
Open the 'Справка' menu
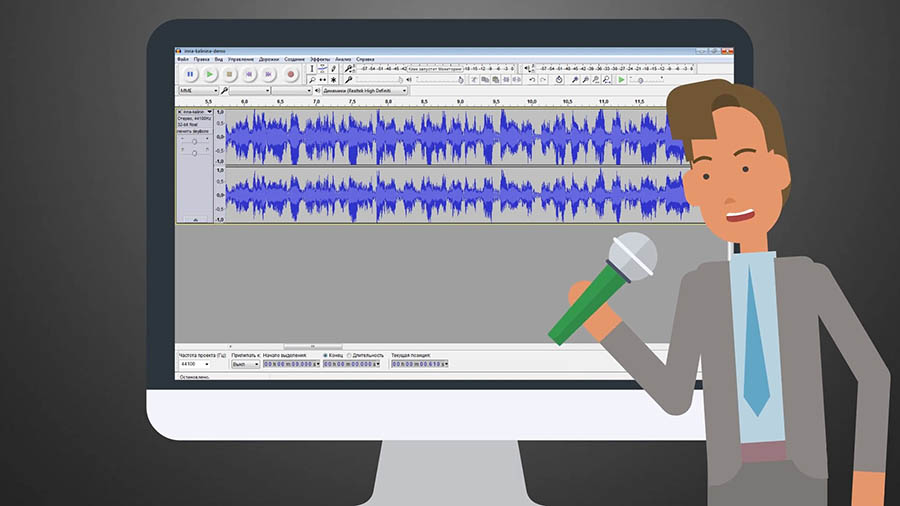tap(366, 59)
